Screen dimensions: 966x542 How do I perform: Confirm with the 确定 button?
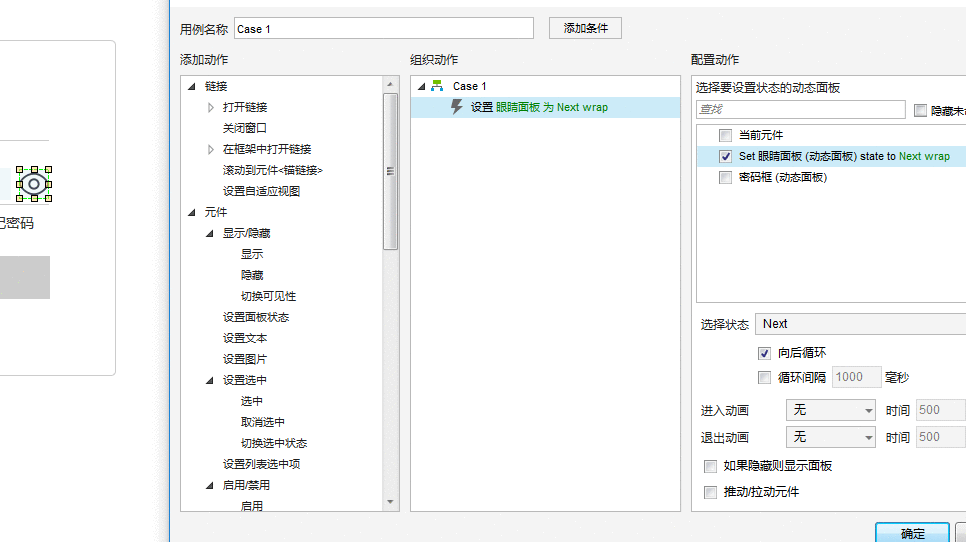coord(912,533)
